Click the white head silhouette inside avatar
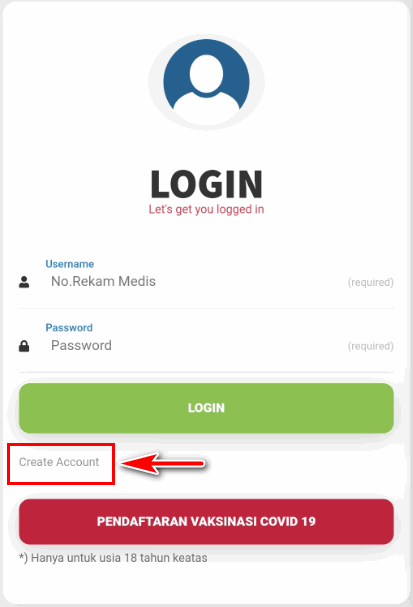This screenshot has height=607, width=413. pyautogui.click(x=206, y=74)
